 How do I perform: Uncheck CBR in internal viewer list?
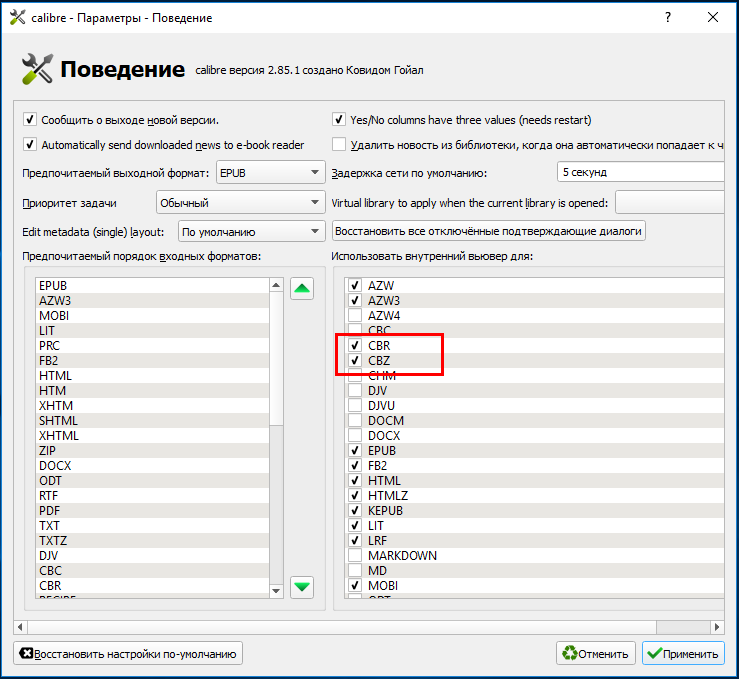(x=355, y=345)
